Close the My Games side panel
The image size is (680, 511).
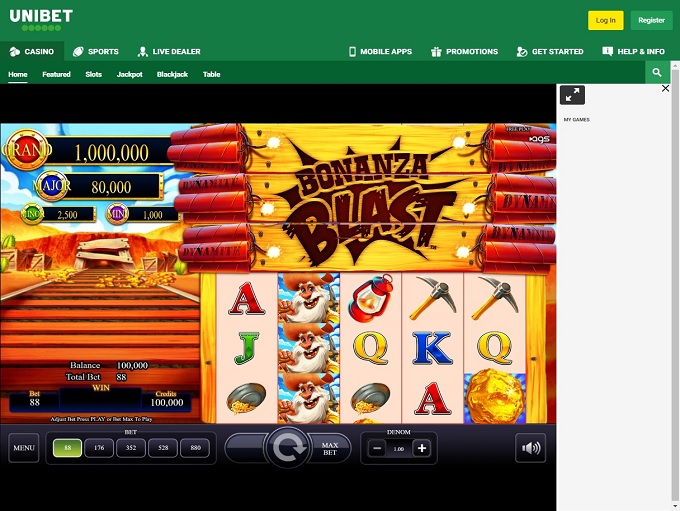[666, 89]
